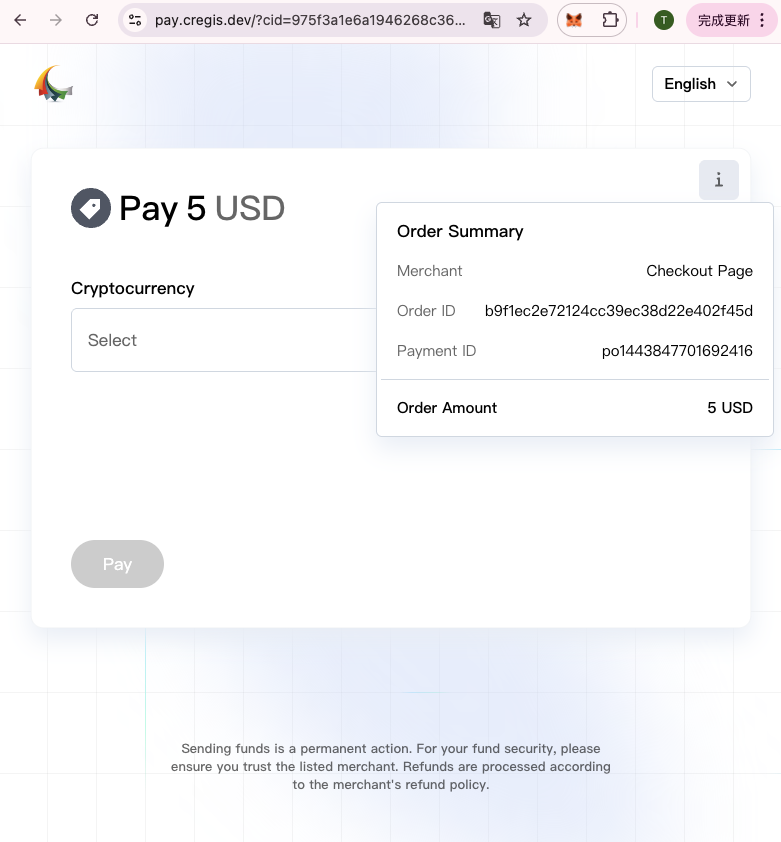Click the Order ID value

618,311
